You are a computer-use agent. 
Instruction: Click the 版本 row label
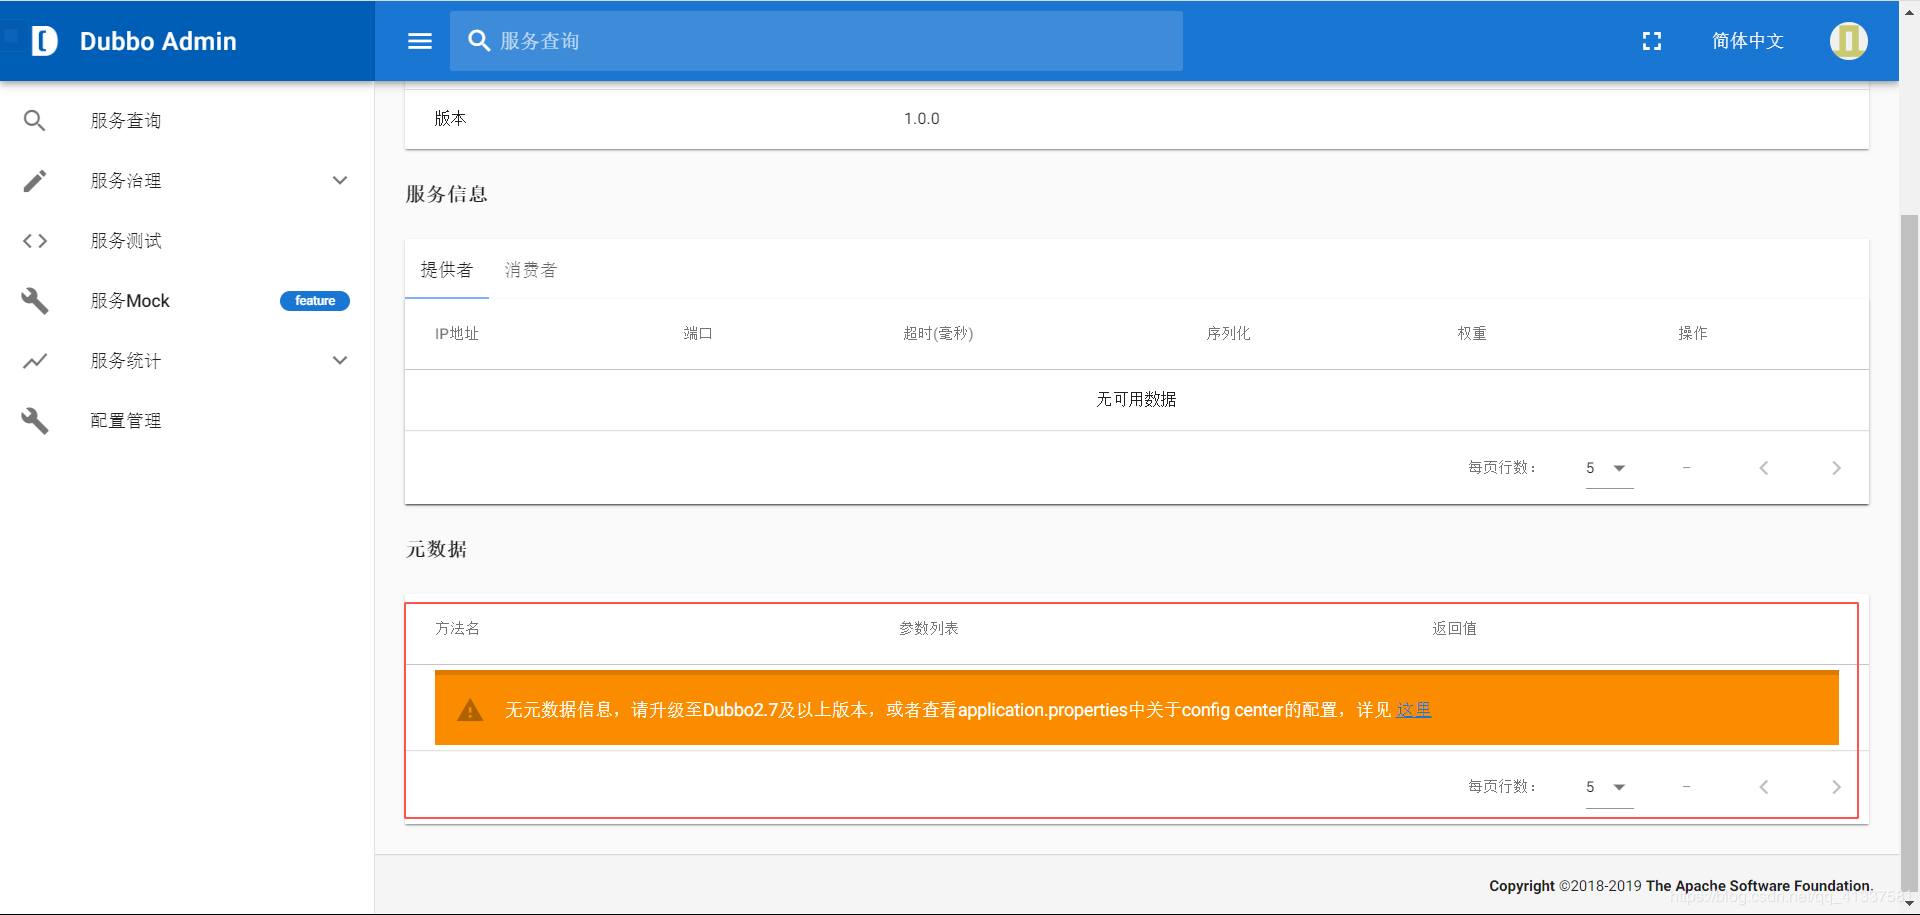[x=450, y=119]
